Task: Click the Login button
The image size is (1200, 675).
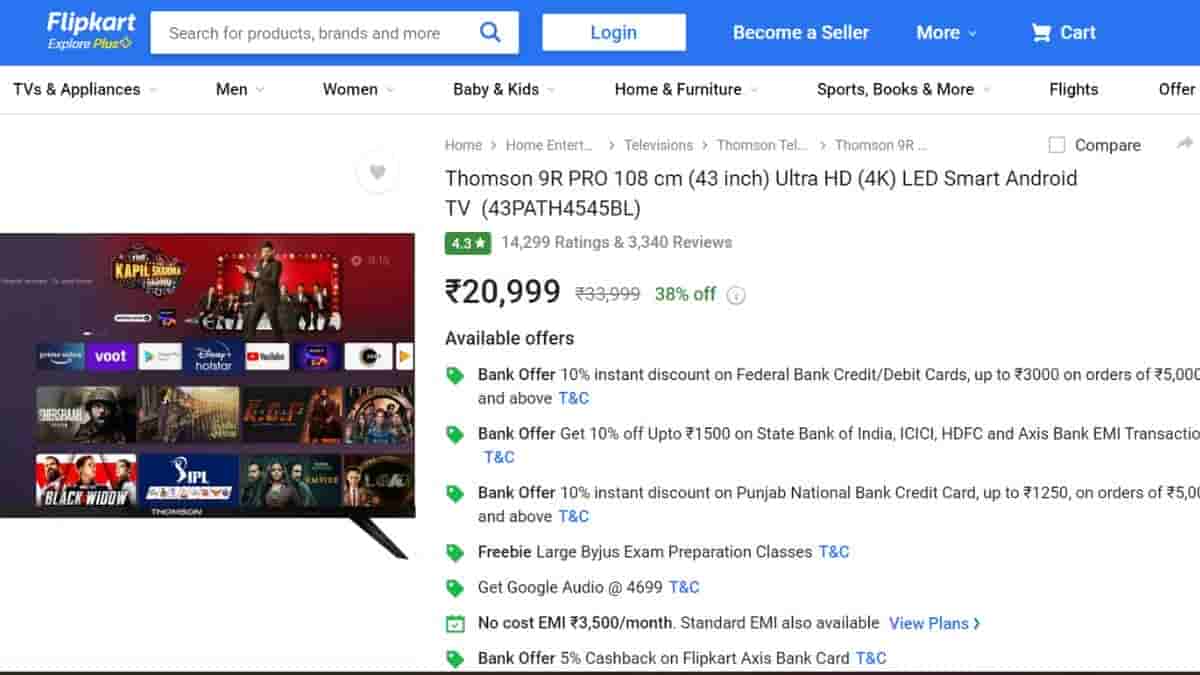Action: coord(614,32)
